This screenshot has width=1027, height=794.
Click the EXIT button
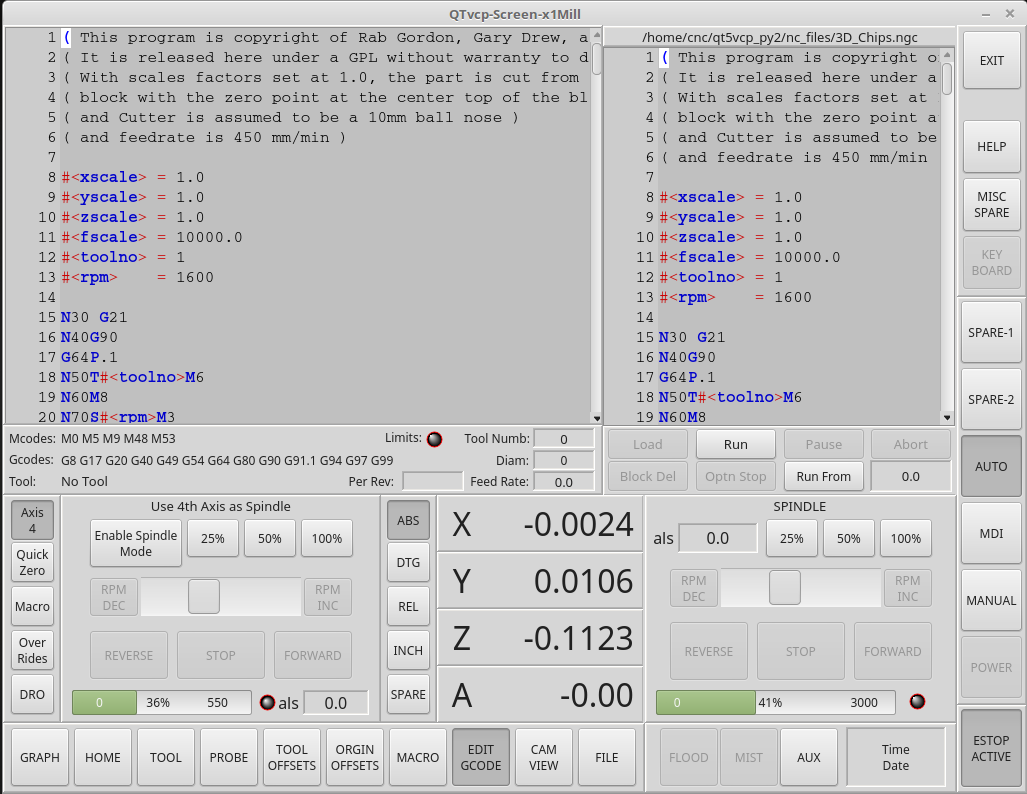click(992, 61)
